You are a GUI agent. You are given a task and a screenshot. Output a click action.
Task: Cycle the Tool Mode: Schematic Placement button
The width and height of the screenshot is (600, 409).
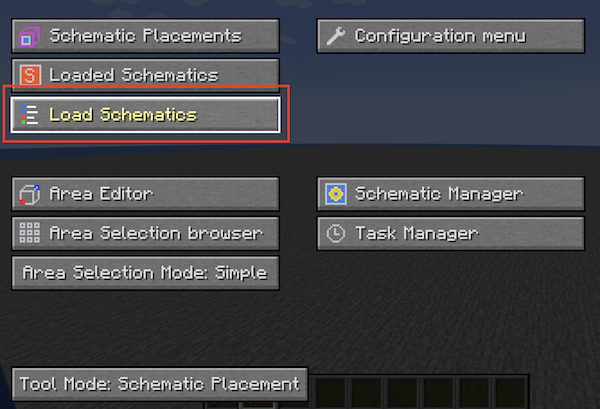tap(160, 384)
